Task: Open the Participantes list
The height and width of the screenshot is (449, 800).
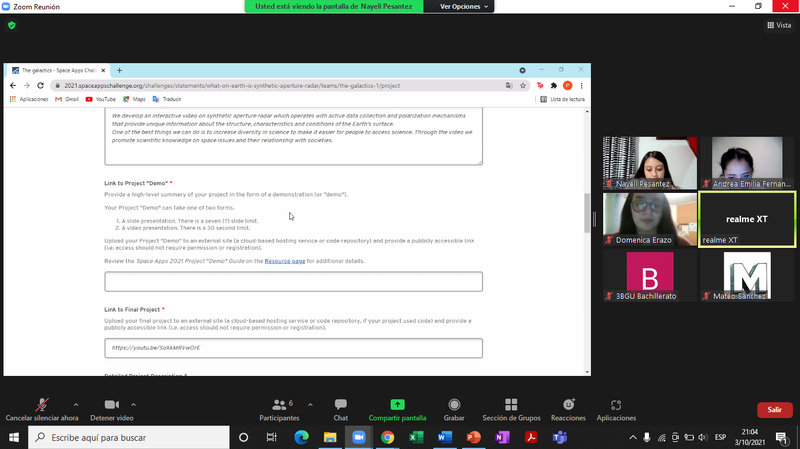Action: 279,406
